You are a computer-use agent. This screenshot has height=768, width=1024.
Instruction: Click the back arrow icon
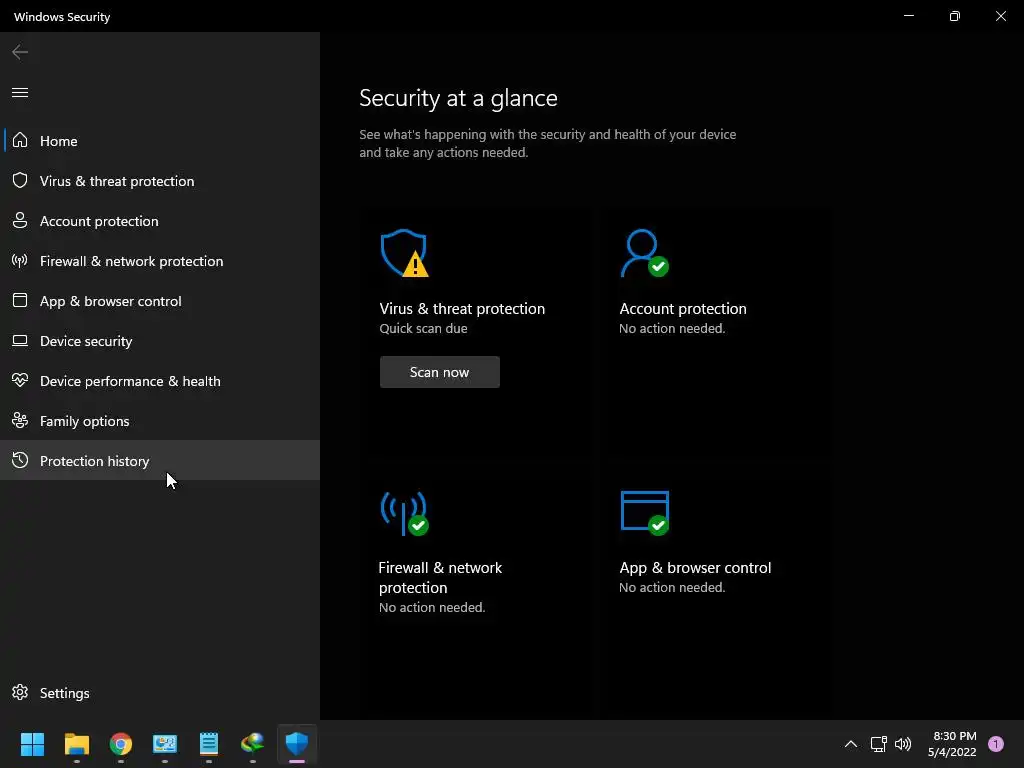pos(20,52)
